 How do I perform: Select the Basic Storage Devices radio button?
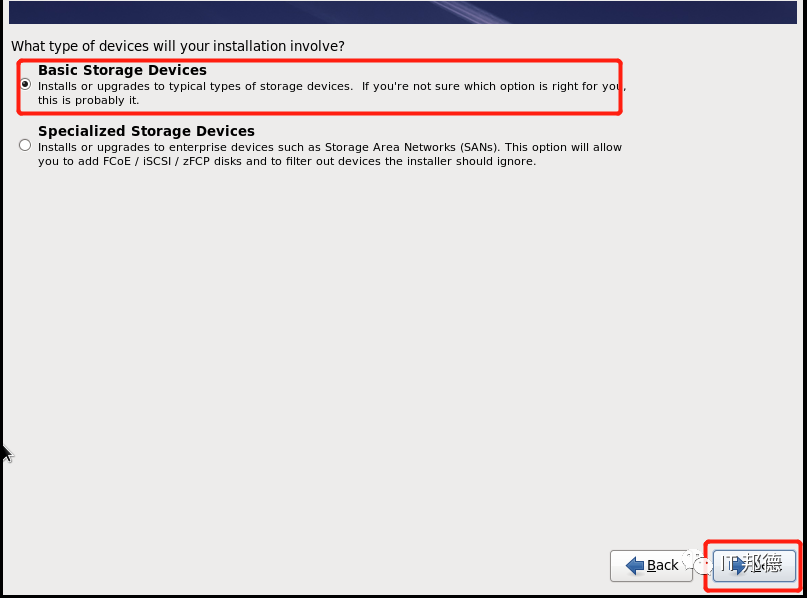point(25,84)
